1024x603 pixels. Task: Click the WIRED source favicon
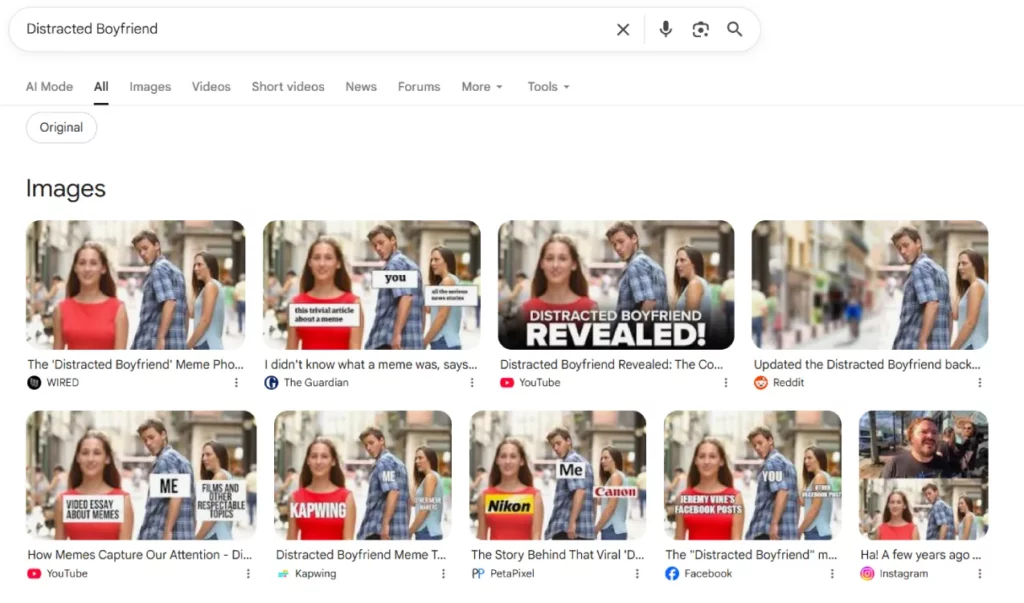coord(34,383)
